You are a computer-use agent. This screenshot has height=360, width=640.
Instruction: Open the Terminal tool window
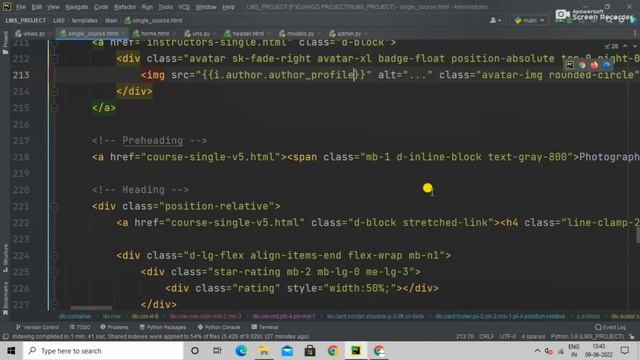265,327
